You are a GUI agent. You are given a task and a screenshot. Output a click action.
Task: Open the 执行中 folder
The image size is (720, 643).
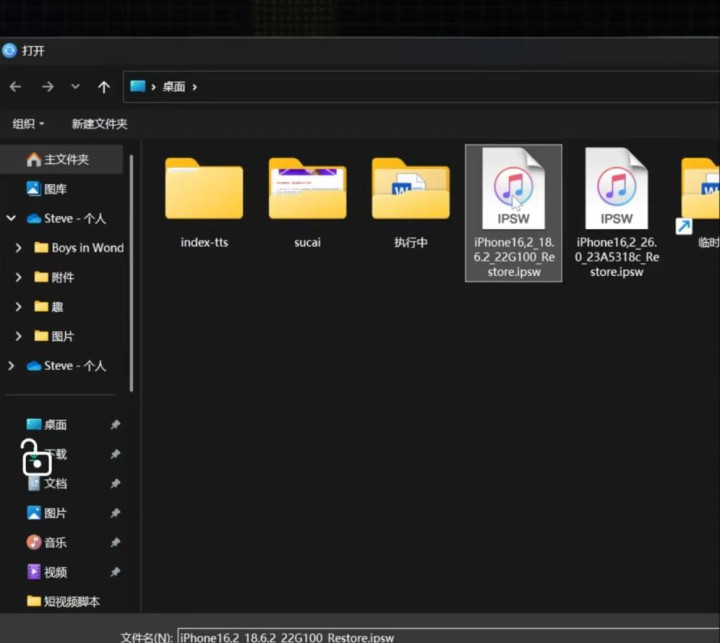[411, 191]
